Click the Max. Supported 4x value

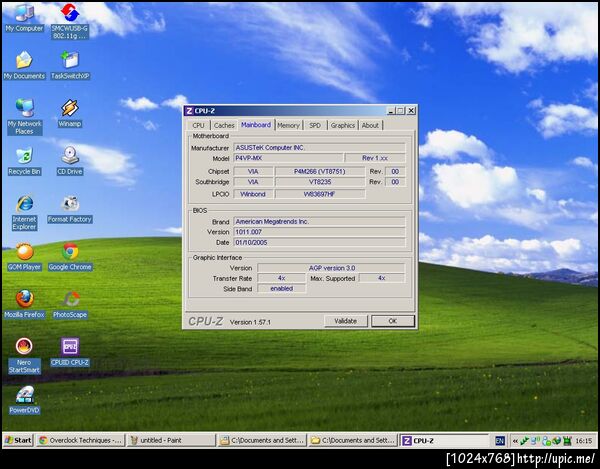(382, 278)
